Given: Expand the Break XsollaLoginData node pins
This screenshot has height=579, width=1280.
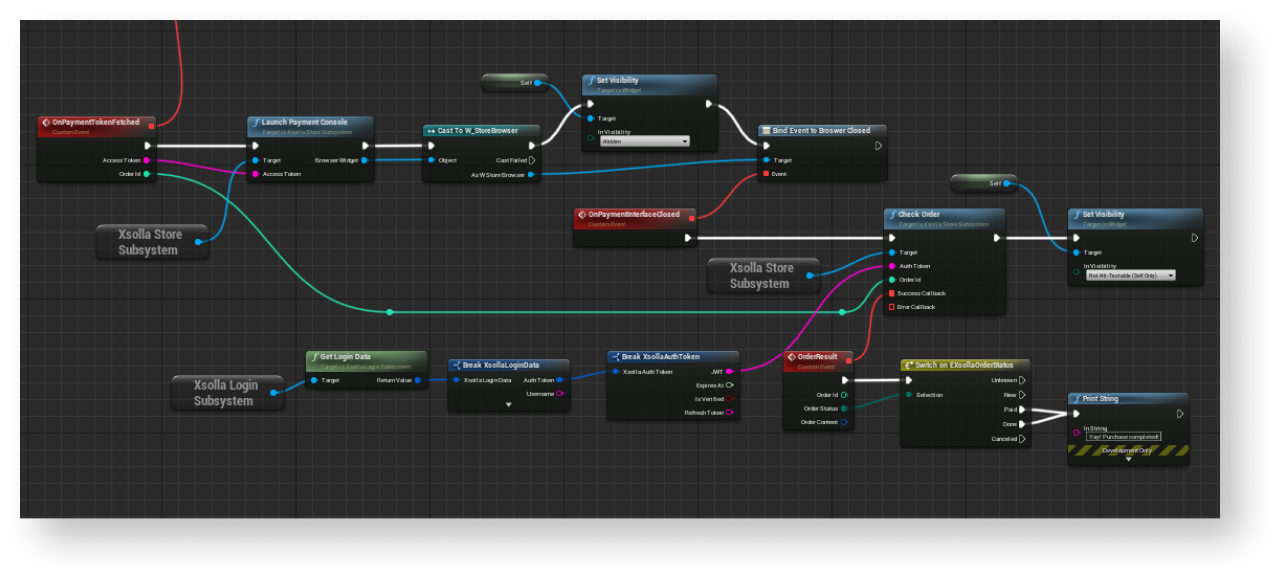Looking at the screenshot, I should pos(508,405).
